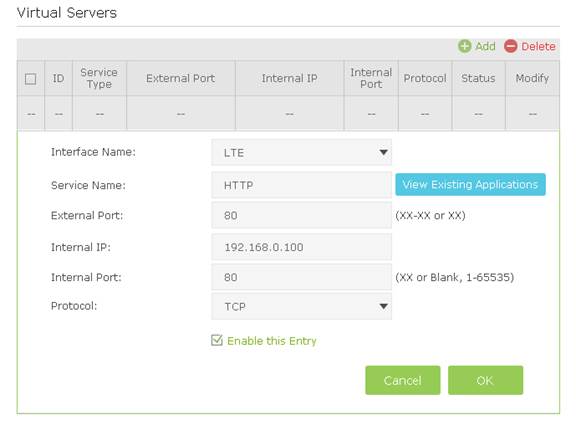Click the Status column header
The height and width of the screenshot is (425, 576).
[x=478, y=78]
